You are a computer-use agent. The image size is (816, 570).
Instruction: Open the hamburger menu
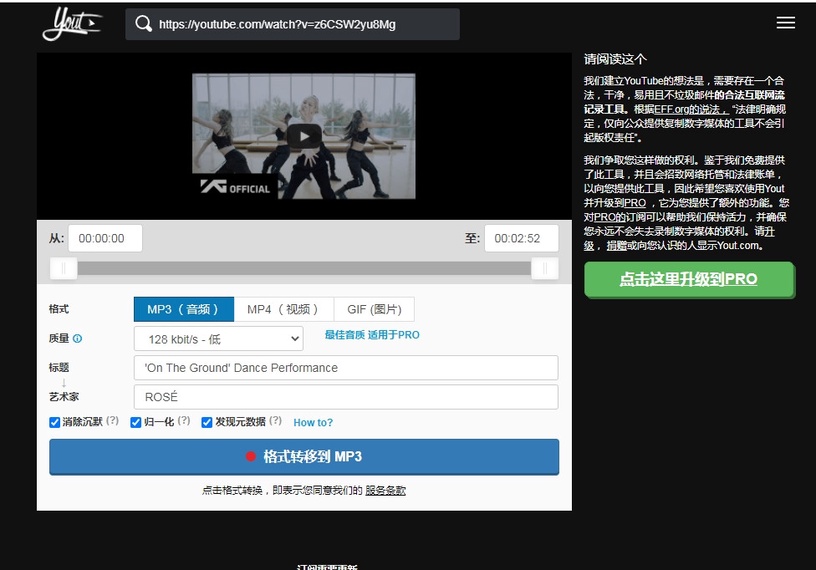click(785, 23)
